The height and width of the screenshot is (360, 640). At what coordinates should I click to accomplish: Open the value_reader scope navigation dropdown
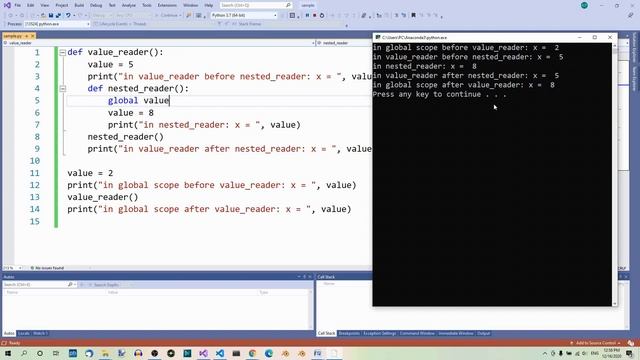coord(159,43)
